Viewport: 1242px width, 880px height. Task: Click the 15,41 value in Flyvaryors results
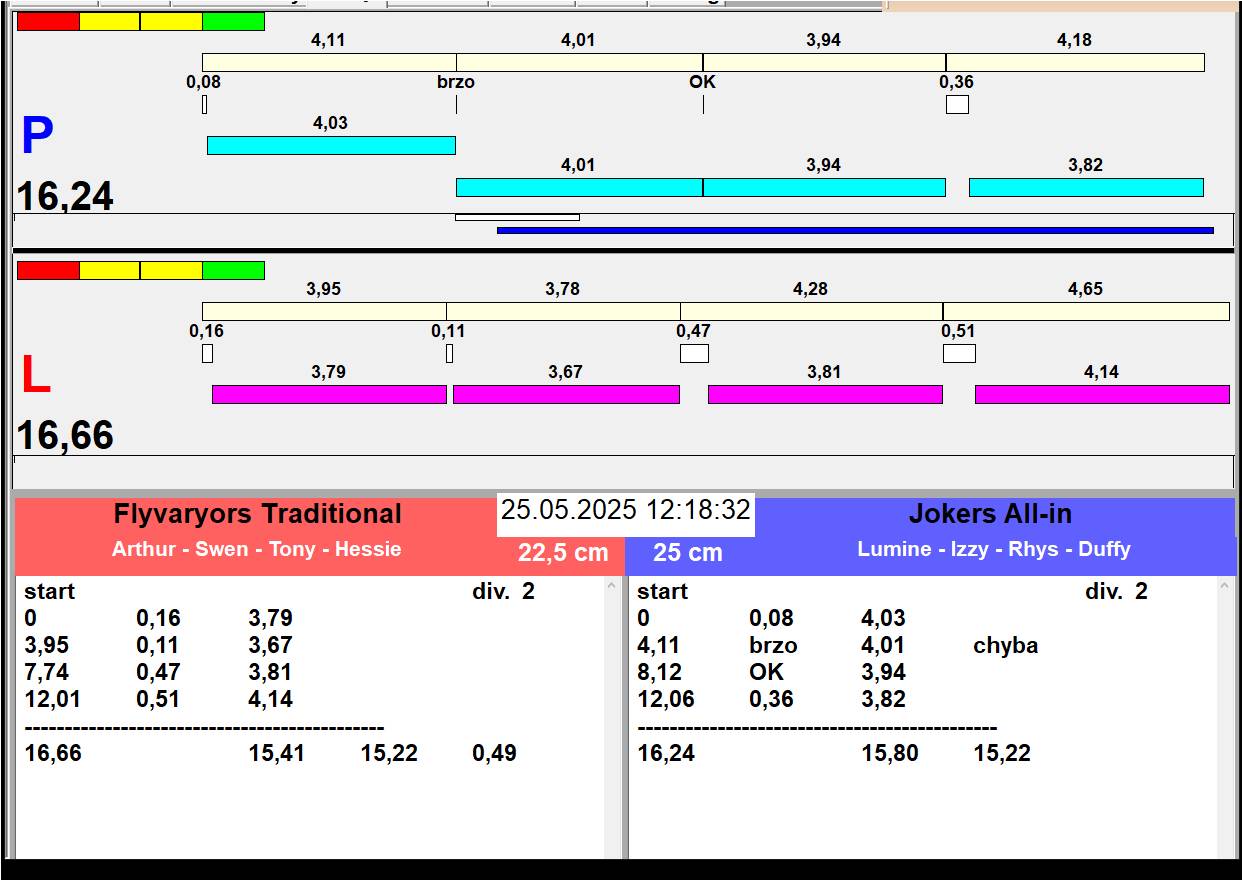pos(276,754)
